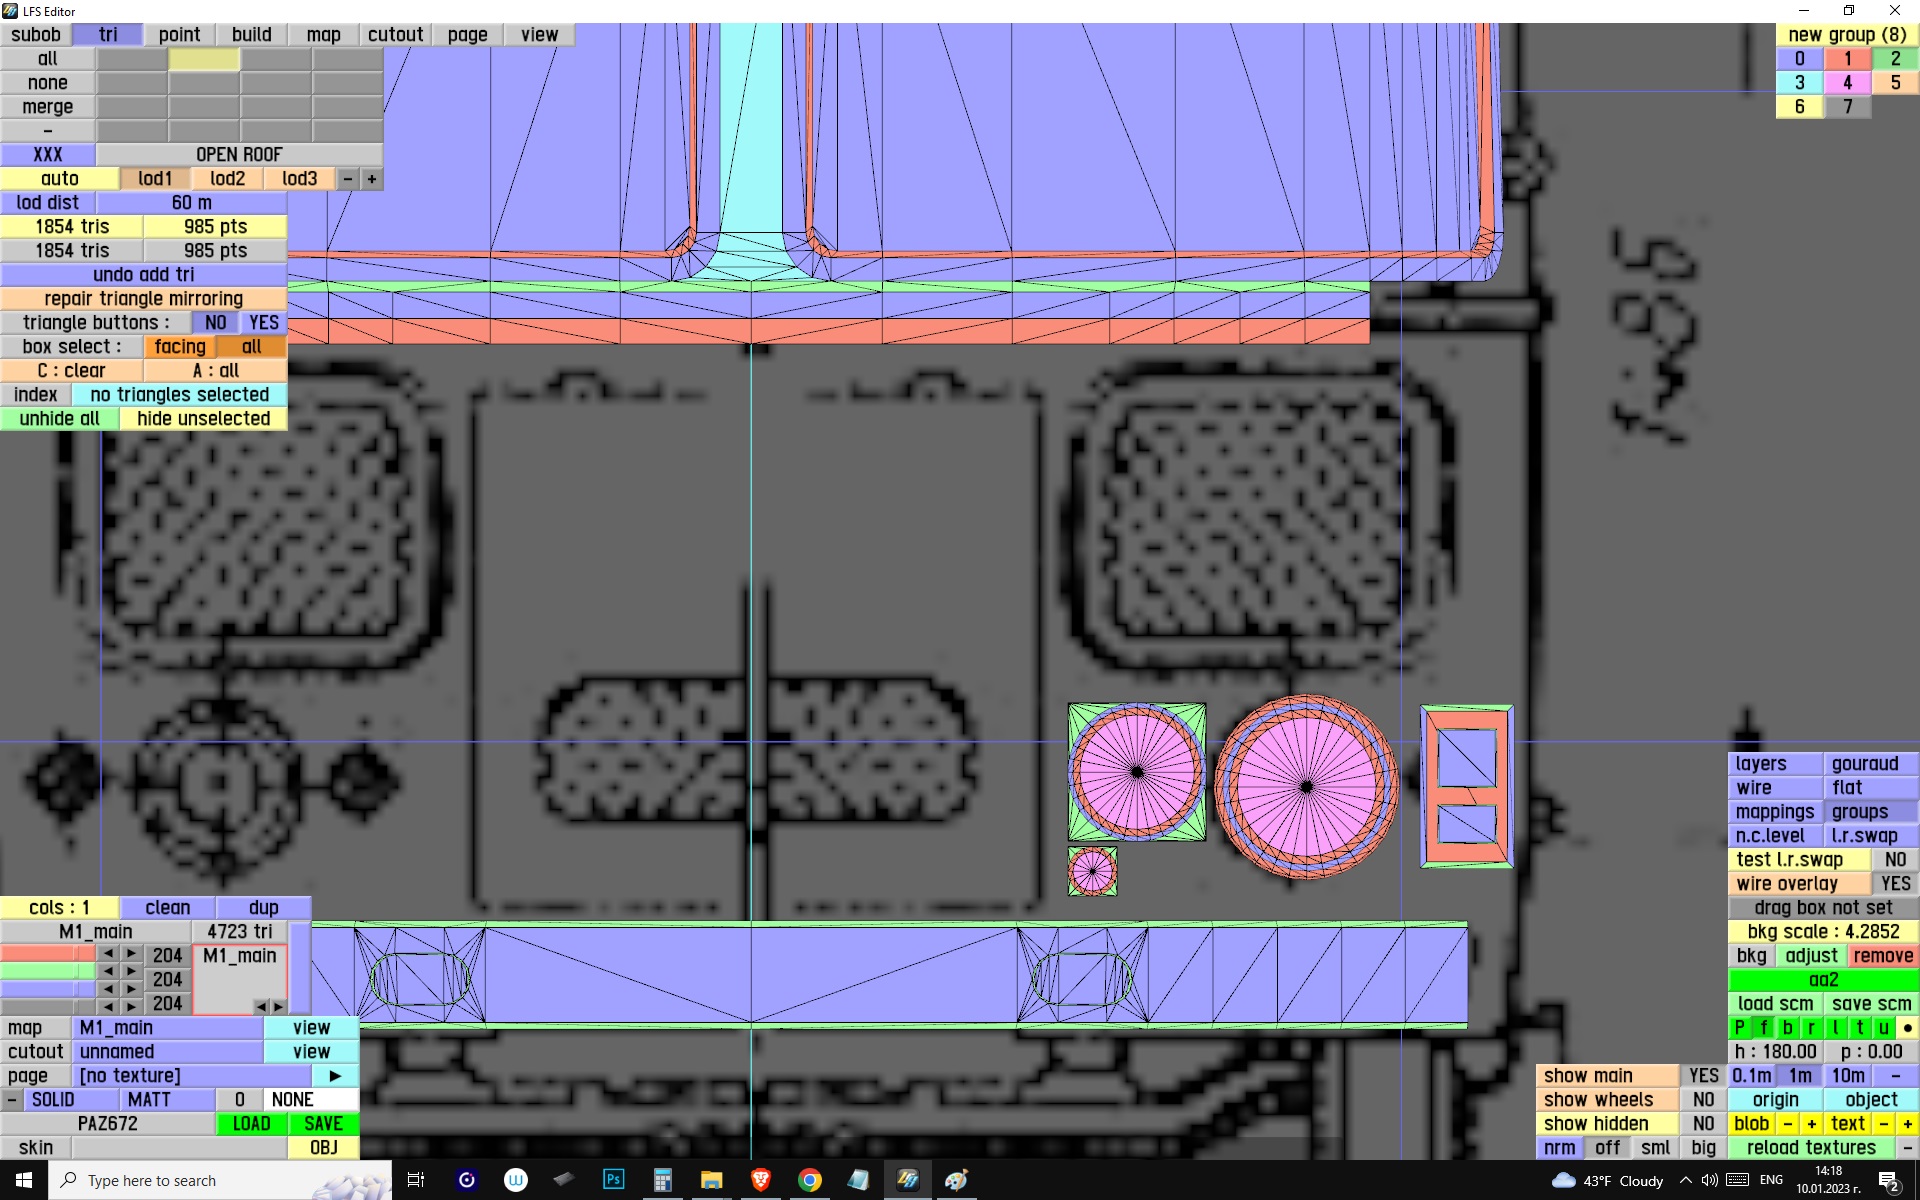Expand page texture list arrow

335,1075
